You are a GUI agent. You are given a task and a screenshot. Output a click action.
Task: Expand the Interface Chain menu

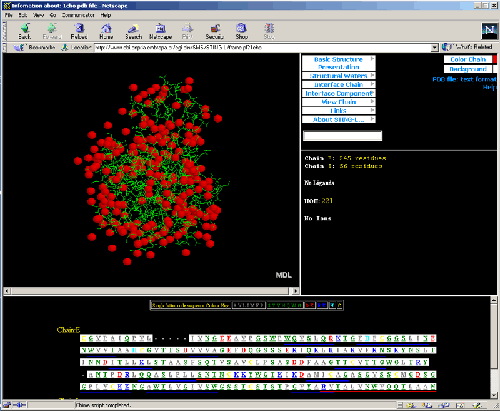click(339, 85)
